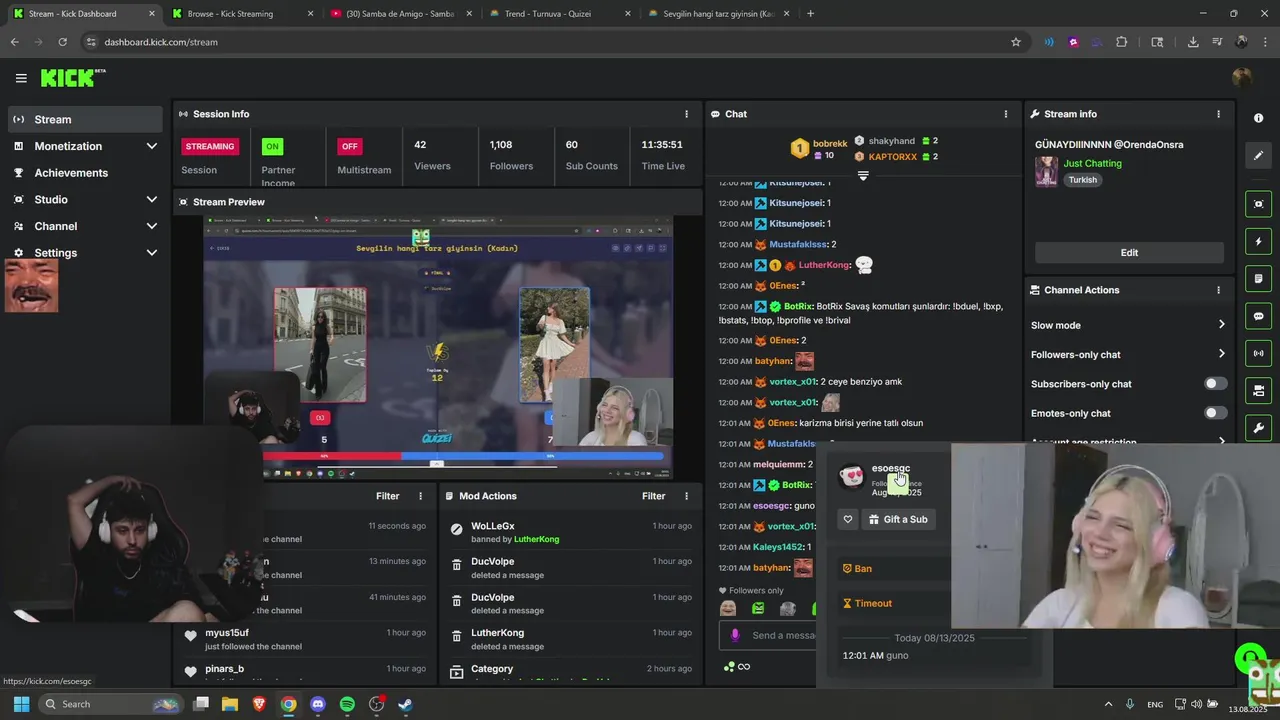Toggle the lightning bolt widget icon in sidebar
The width and height of the screenshot is (1280, 720).
(x=1258, y=241)
